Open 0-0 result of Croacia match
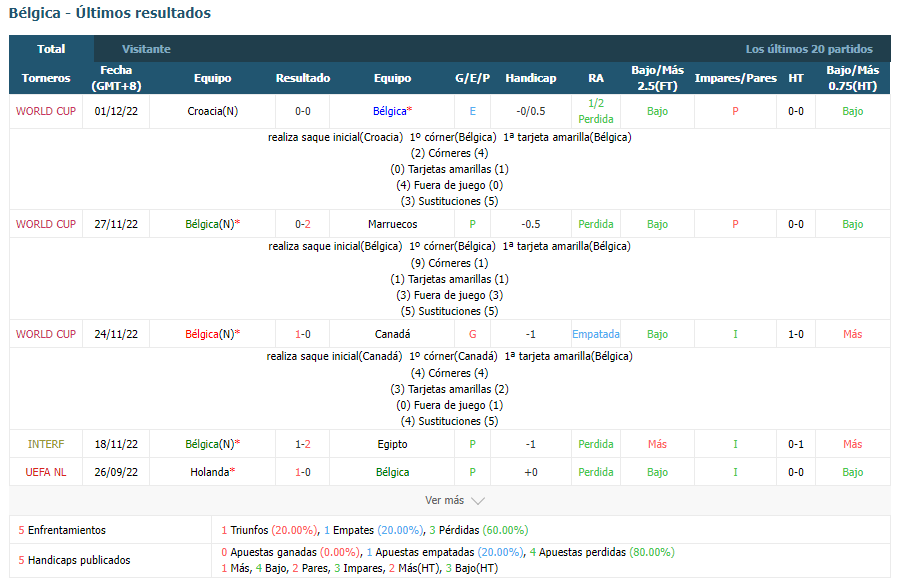900x586 pixels. coord(303,111)
